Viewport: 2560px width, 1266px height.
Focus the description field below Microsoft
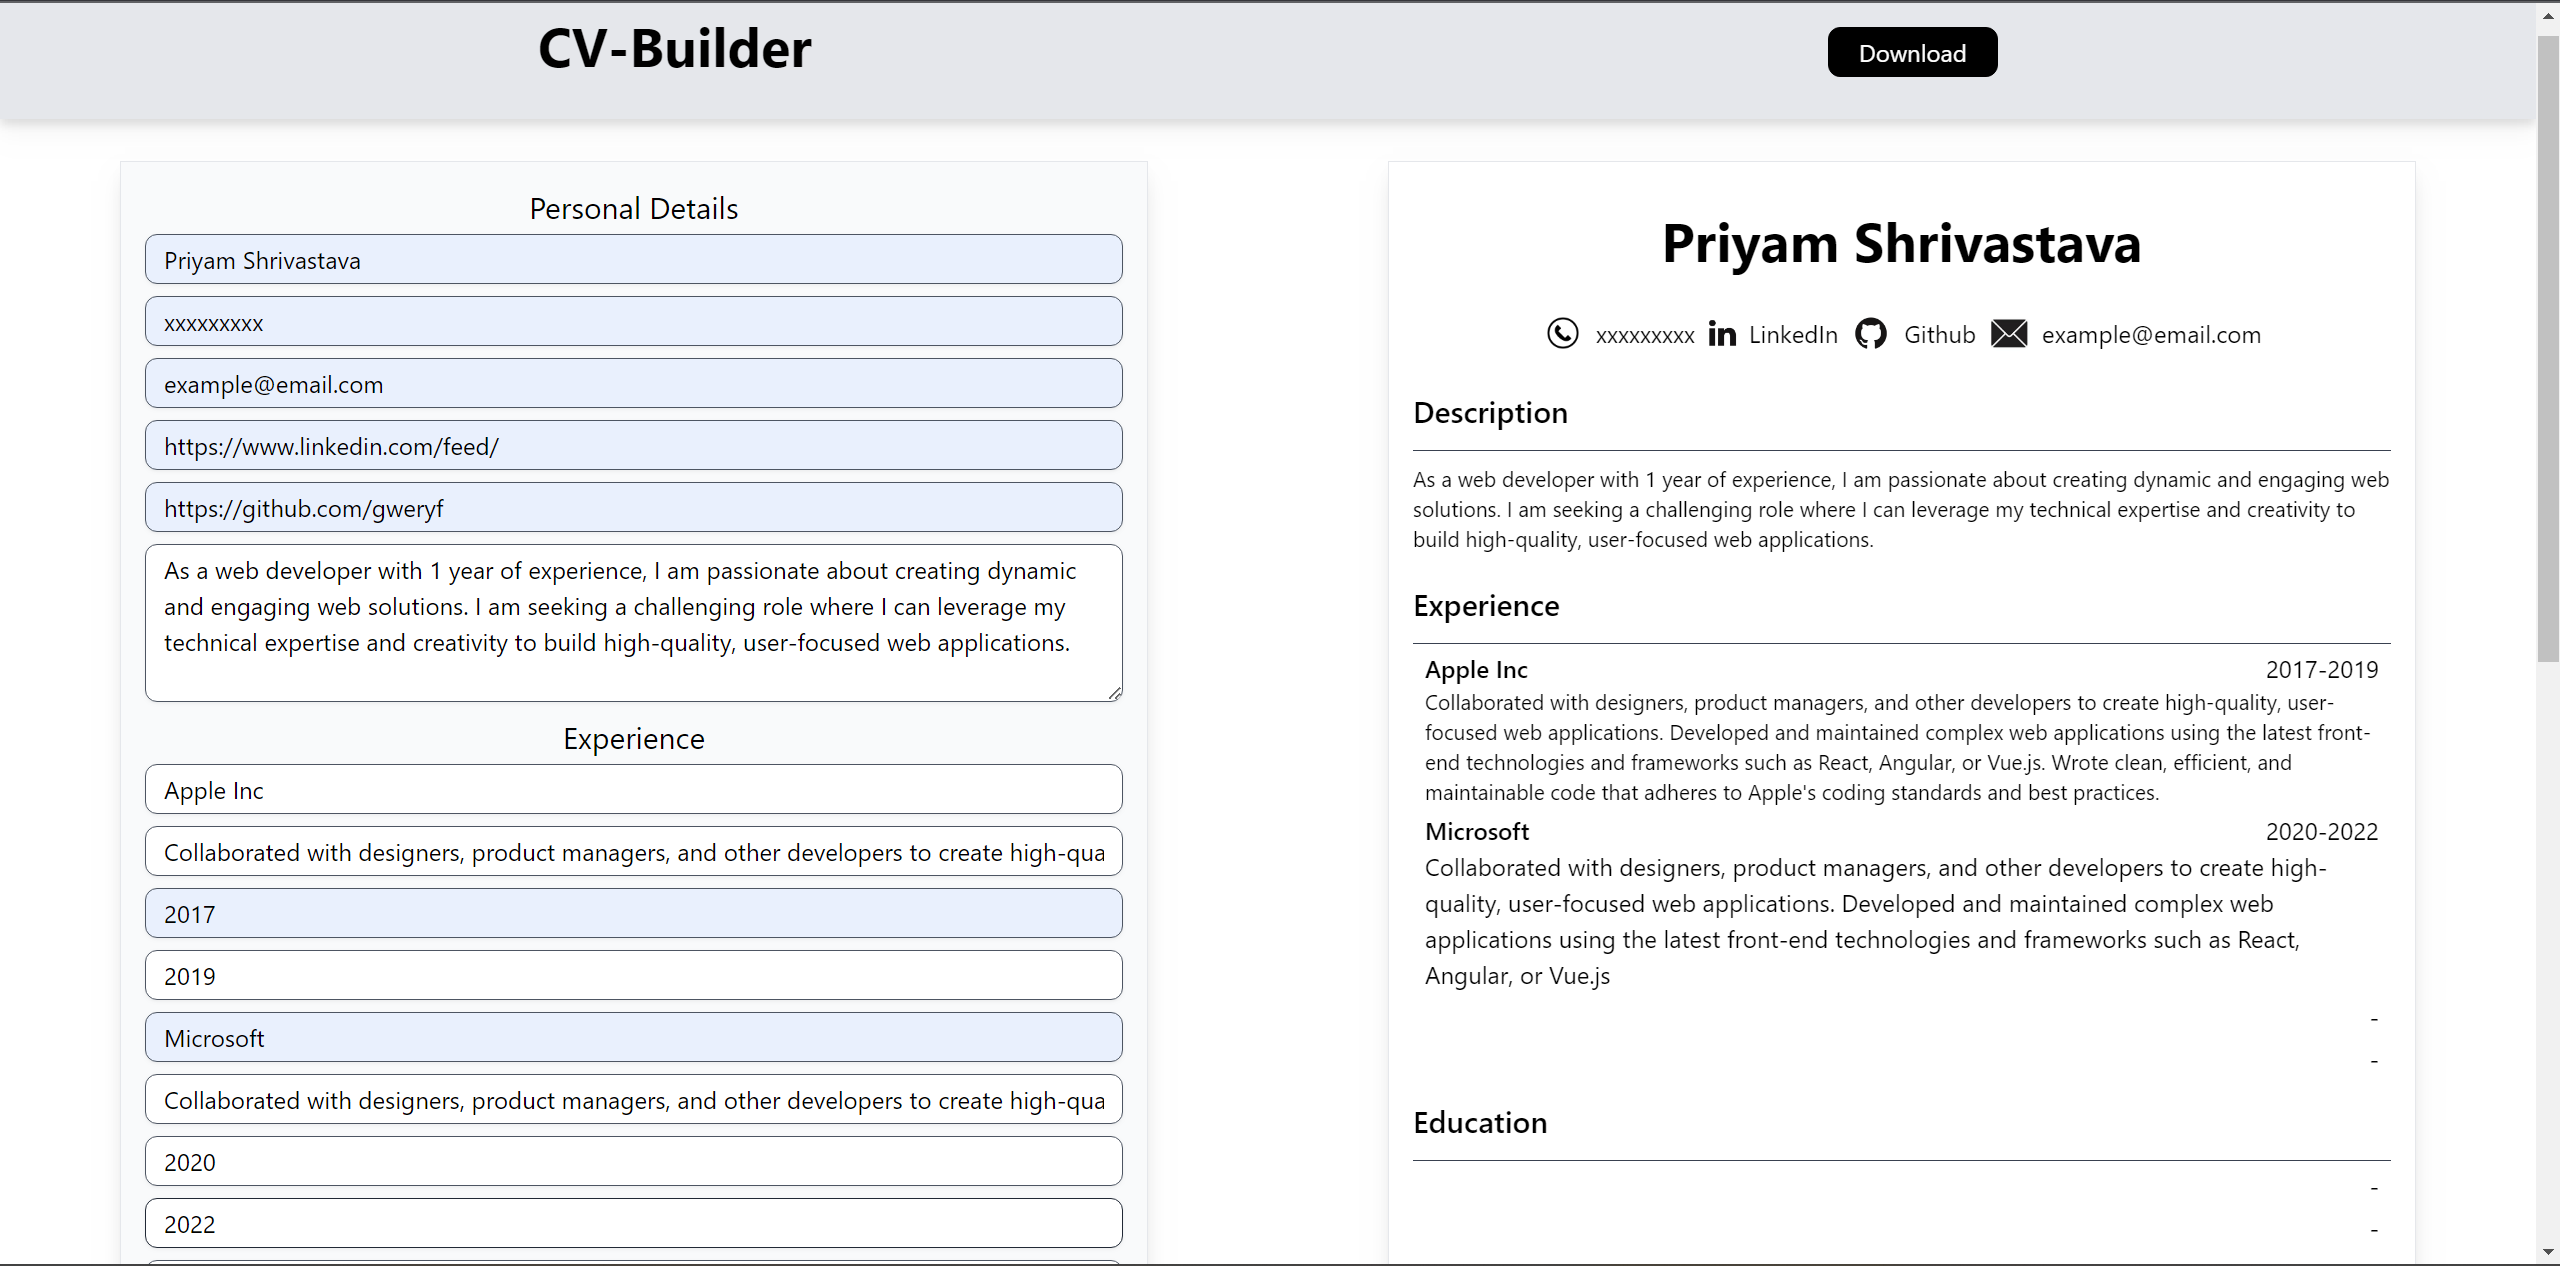[x=634, y=1100]
